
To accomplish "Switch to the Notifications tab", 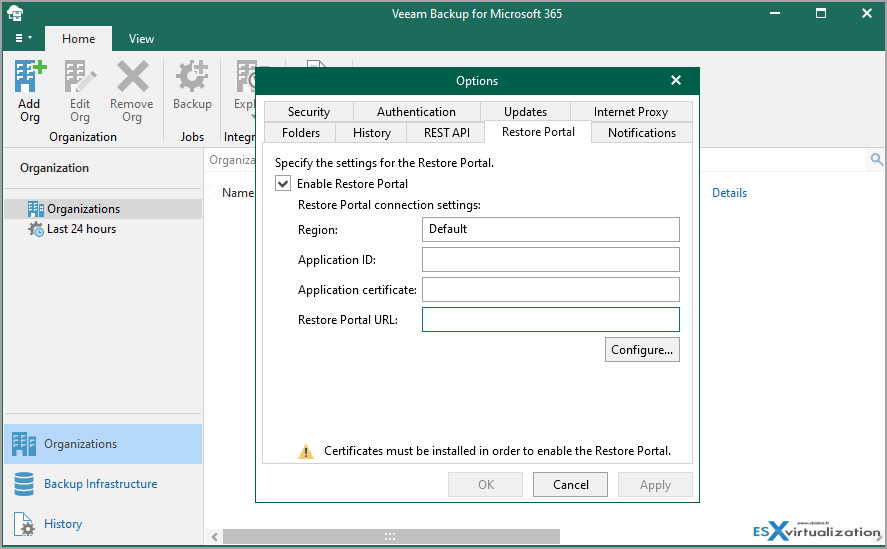I will [x=642, y=132].
